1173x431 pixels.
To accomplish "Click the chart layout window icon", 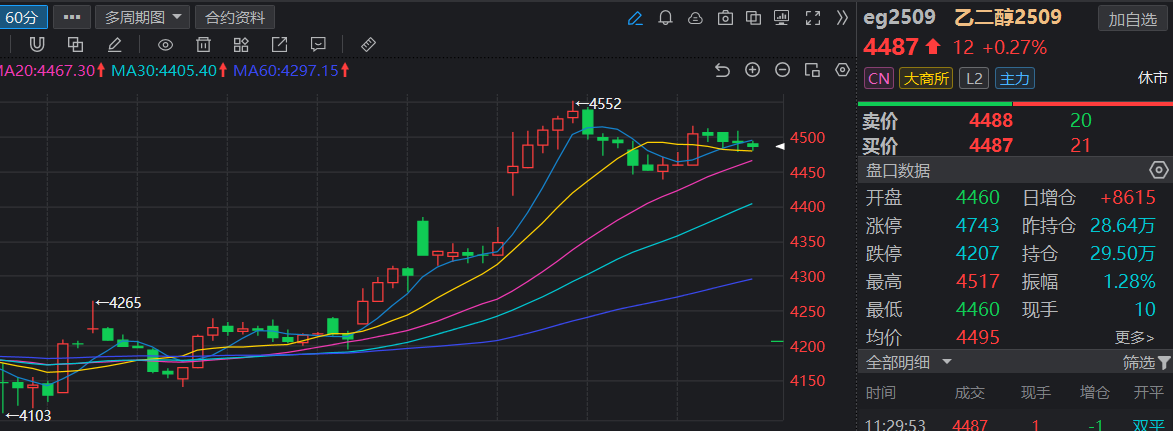I will [x=812, y=70].
